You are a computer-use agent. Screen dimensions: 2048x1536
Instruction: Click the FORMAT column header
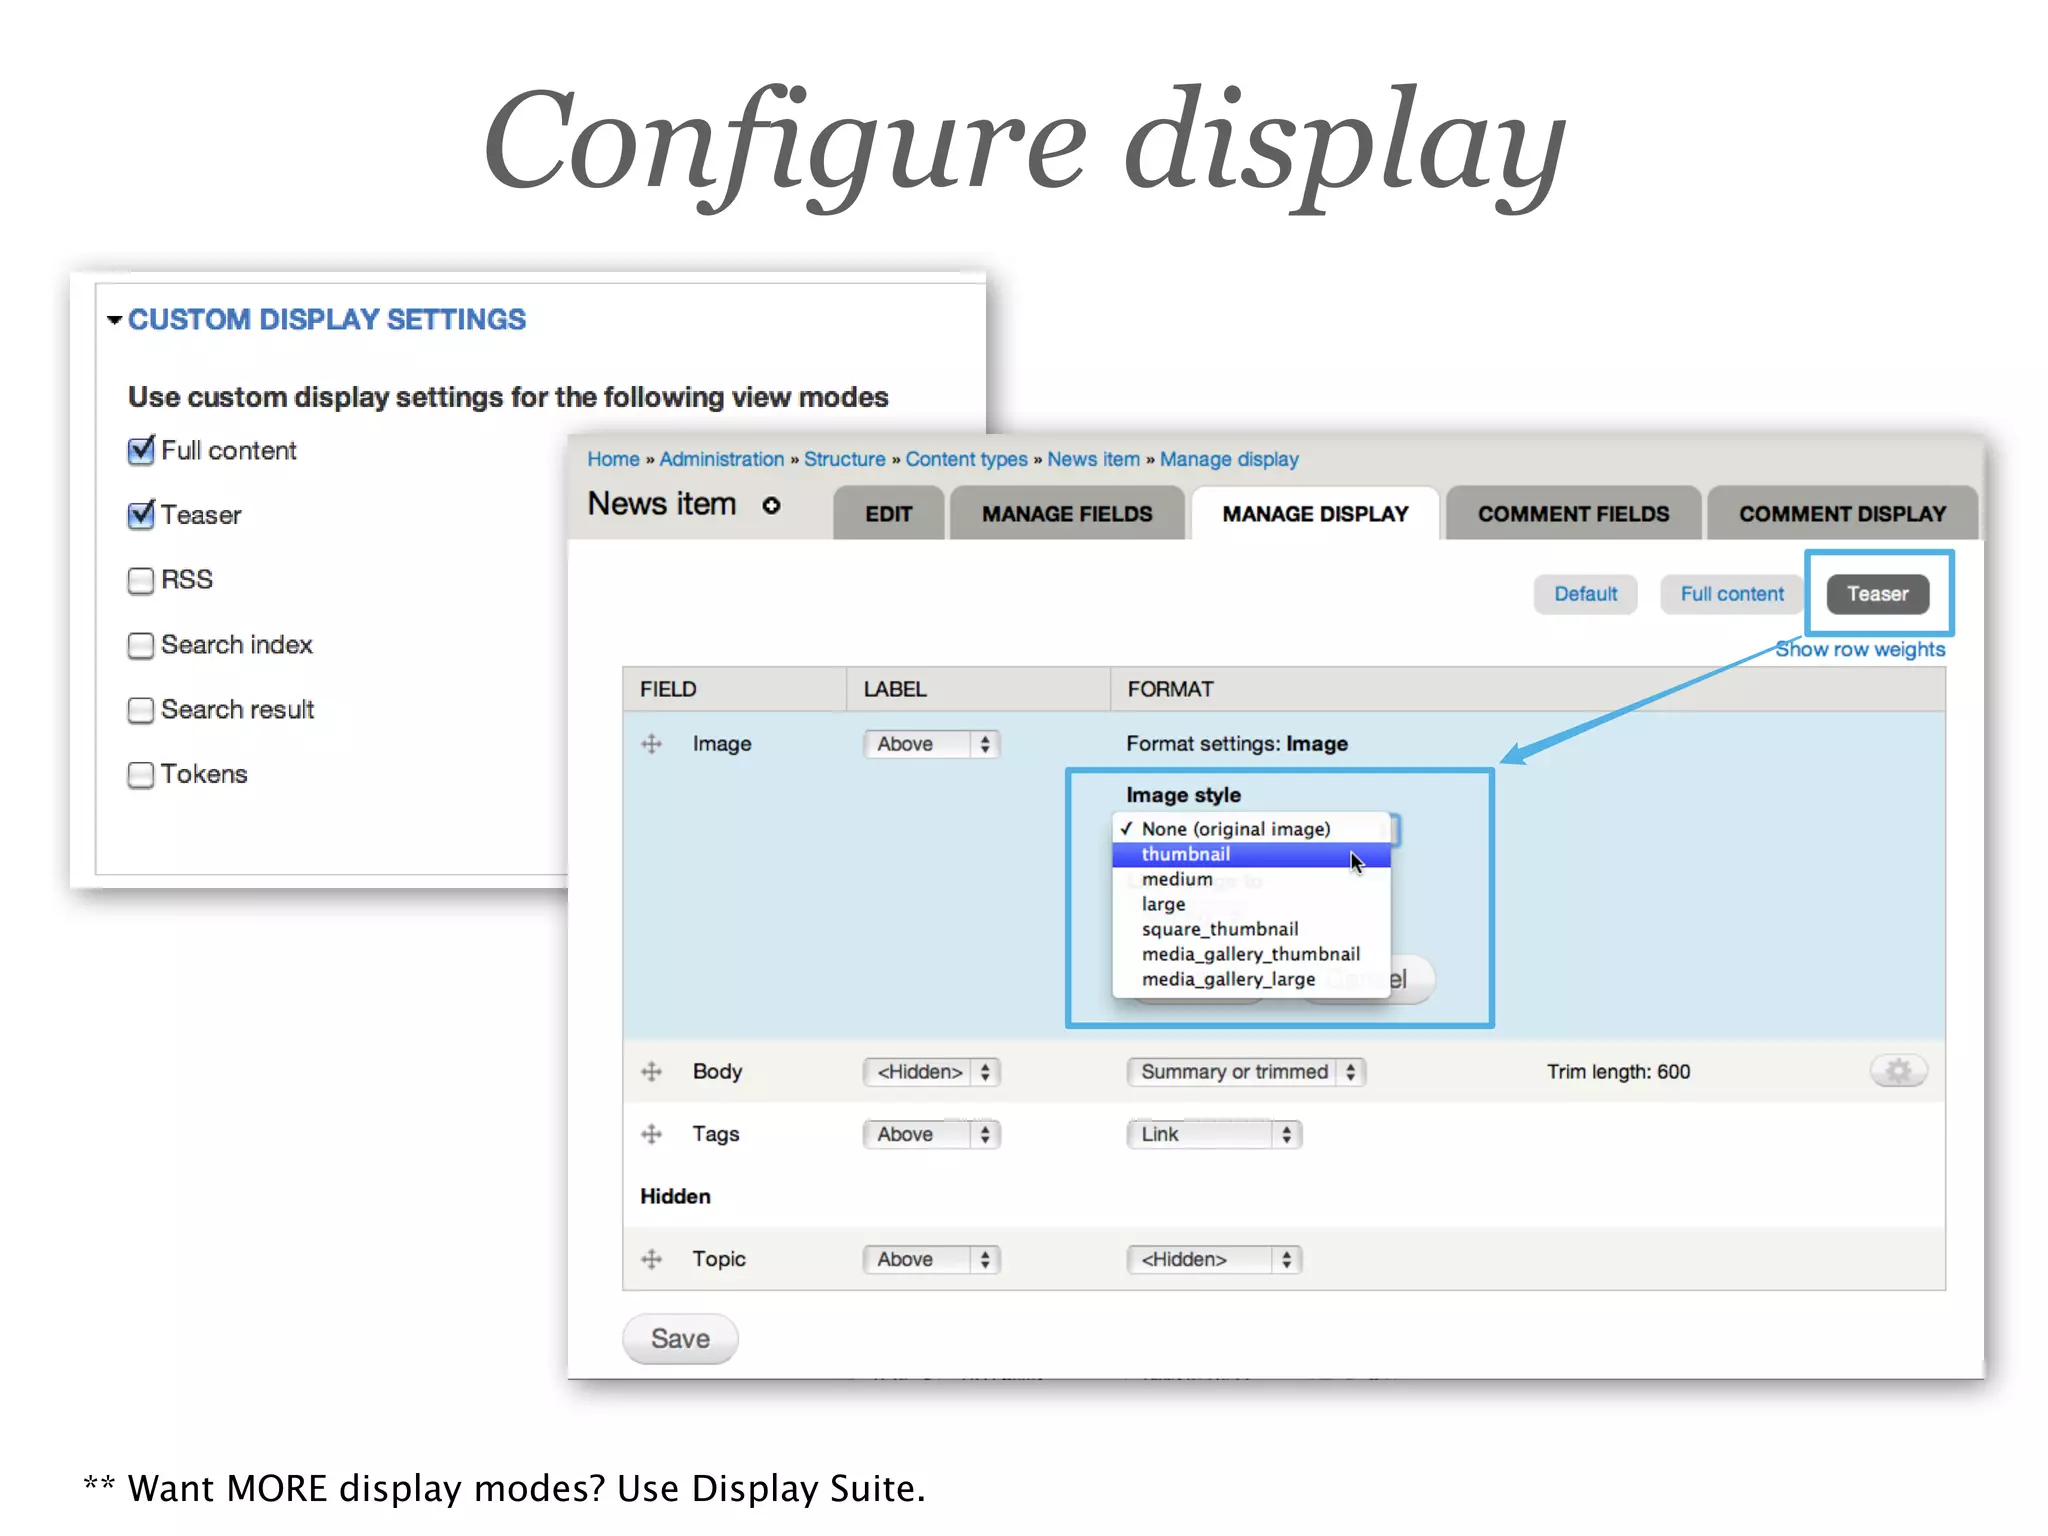tap(1170, 689)
